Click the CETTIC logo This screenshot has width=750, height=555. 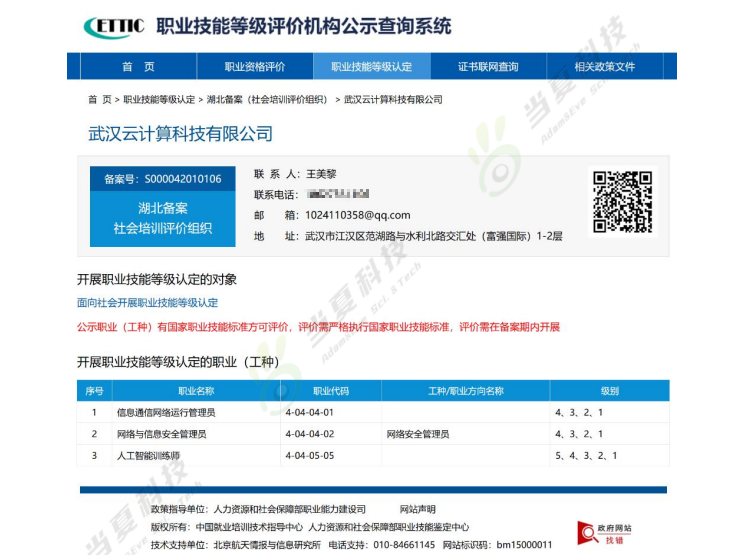(x=114, y=26)
